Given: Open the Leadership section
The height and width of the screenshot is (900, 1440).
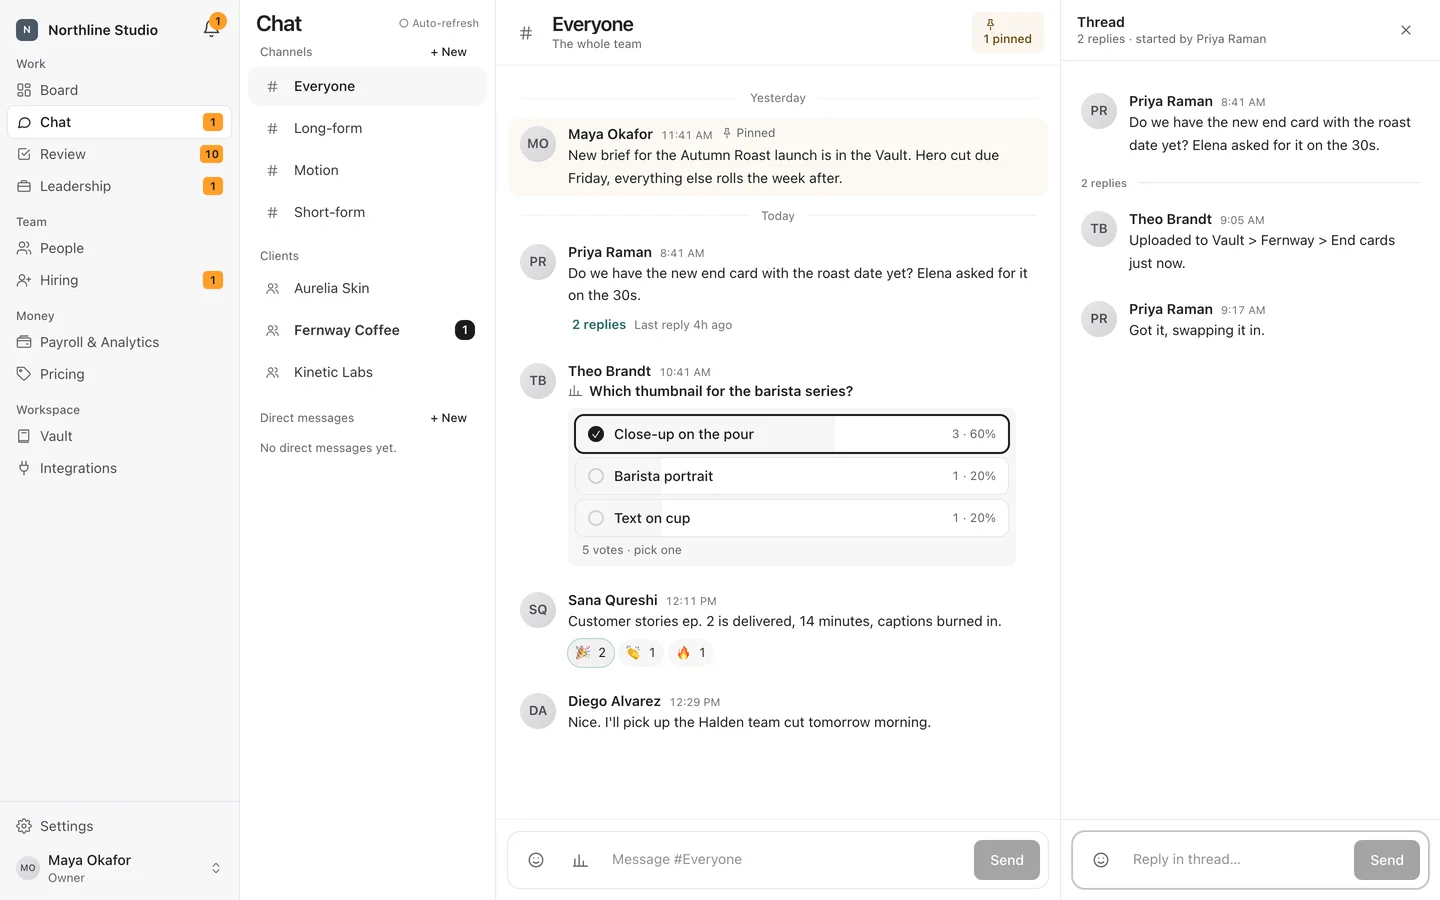Looking at the screenshot, I should 120,186.
